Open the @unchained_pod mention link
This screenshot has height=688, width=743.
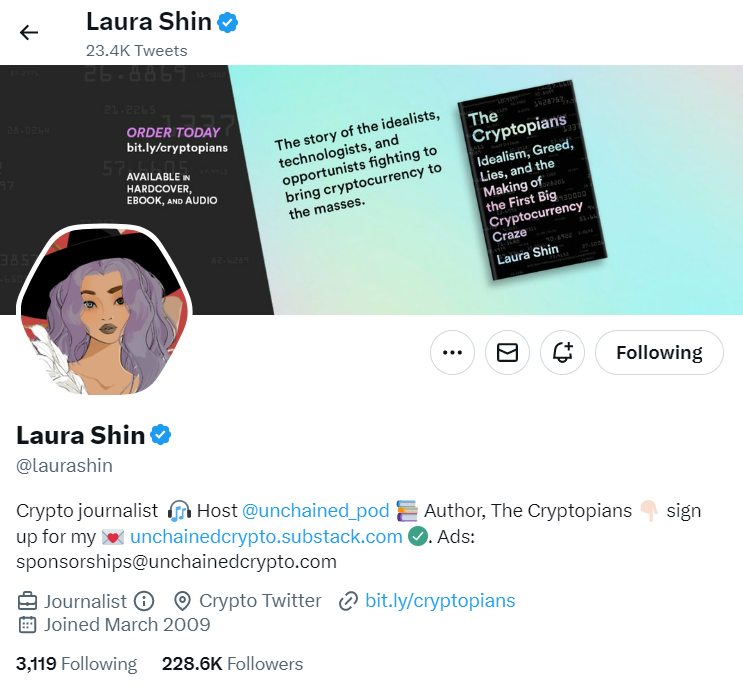pyautogui.click(x=316, y=511)
